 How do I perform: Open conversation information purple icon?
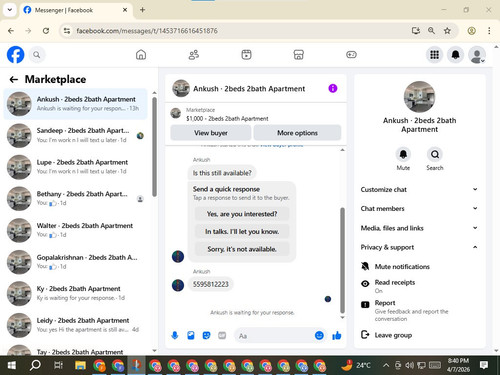click(x=333, y=88)
